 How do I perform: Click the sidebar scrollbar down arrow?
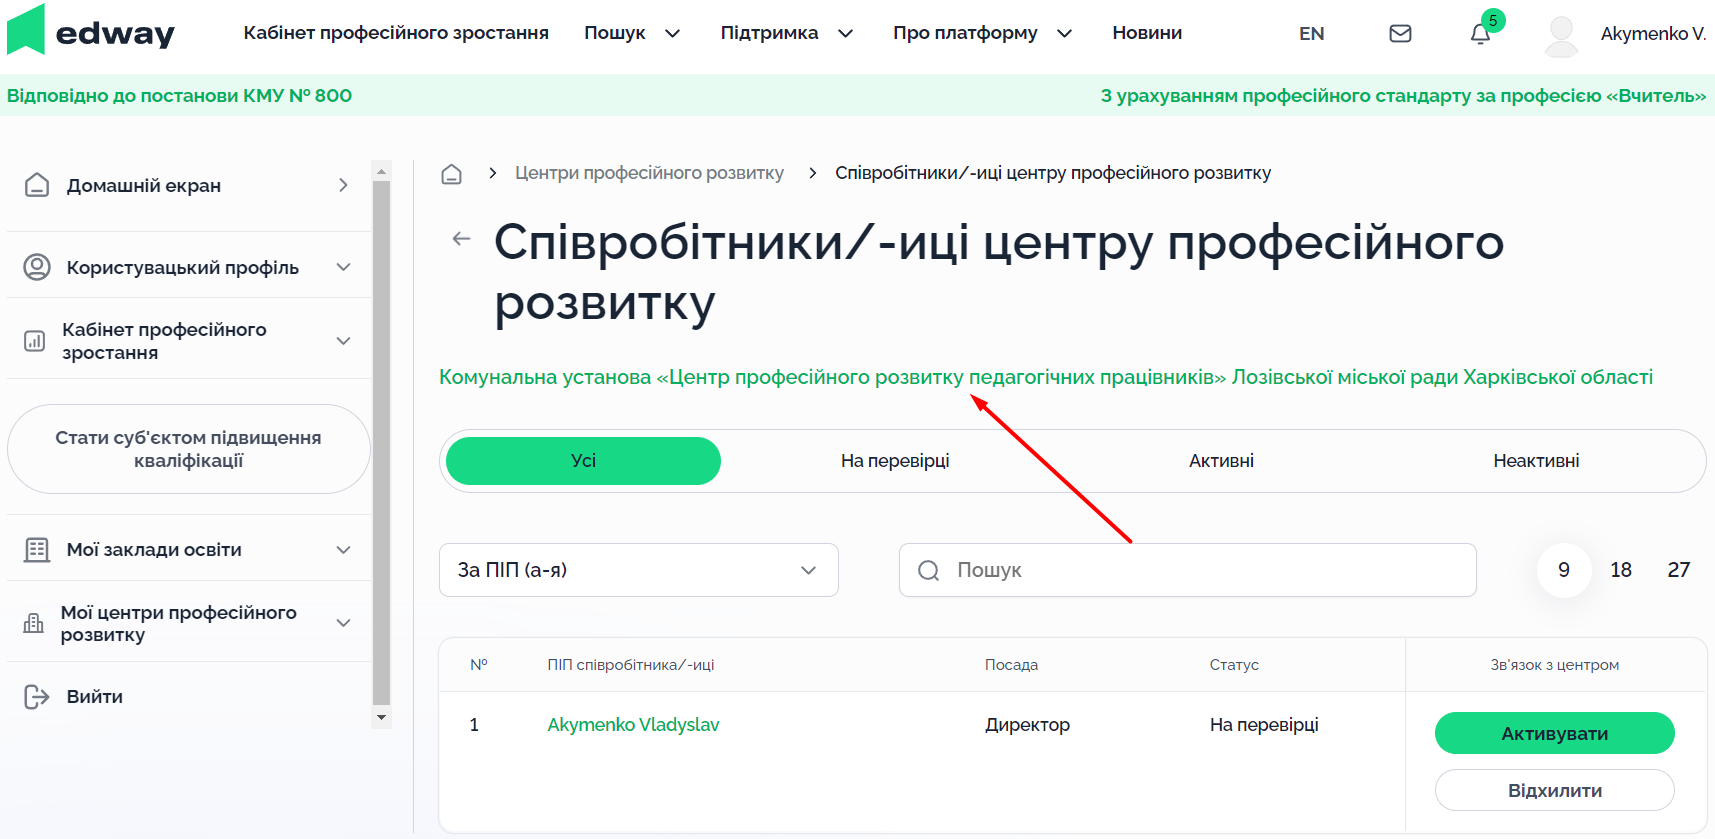coord(381,717)
